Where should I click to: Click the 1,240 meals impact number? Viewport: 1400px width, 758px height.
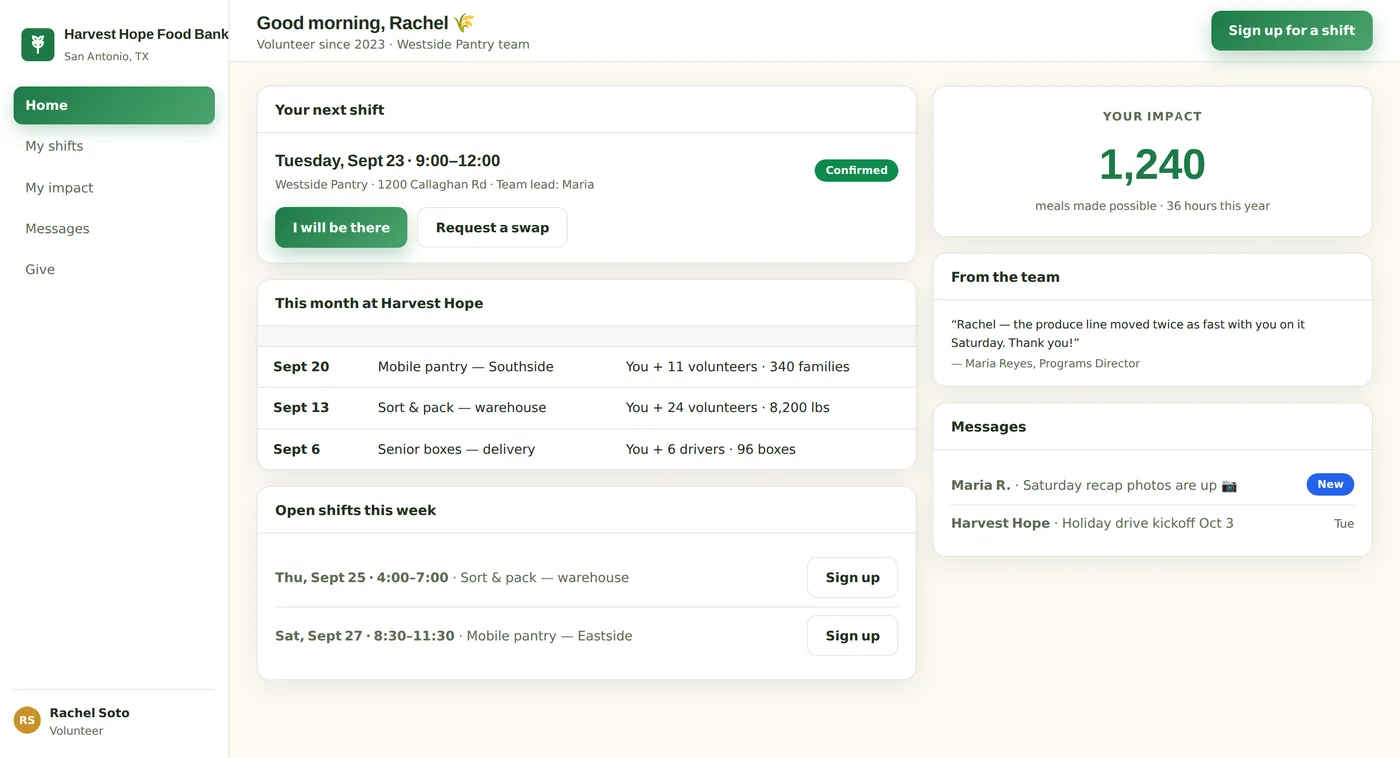[x=1152, y=164]
